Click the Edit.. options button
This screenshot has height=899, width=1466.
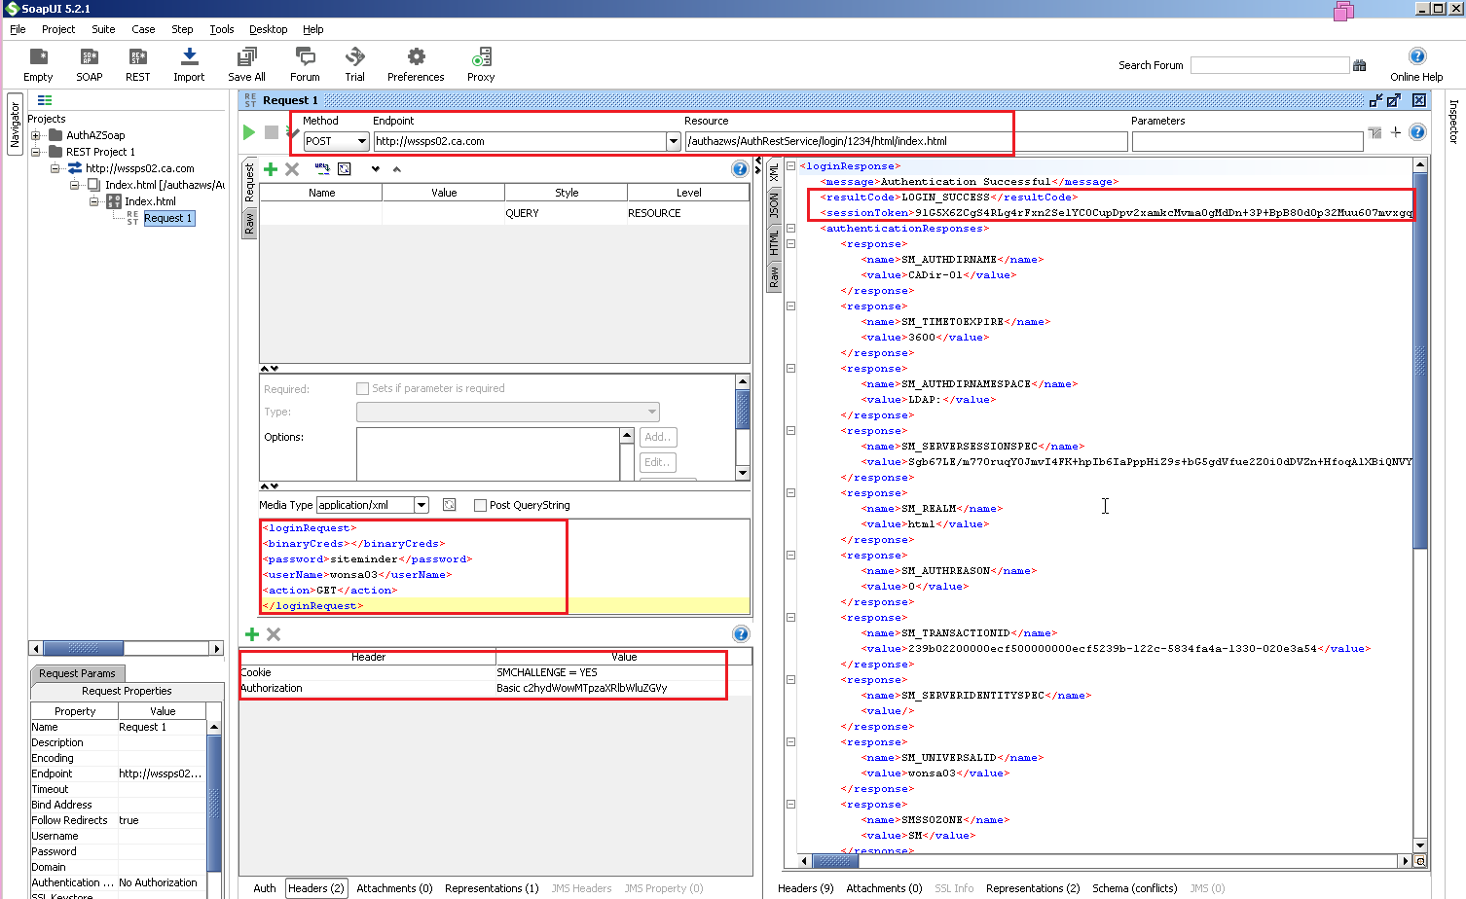pyautogui.click(x=658, y=462)
